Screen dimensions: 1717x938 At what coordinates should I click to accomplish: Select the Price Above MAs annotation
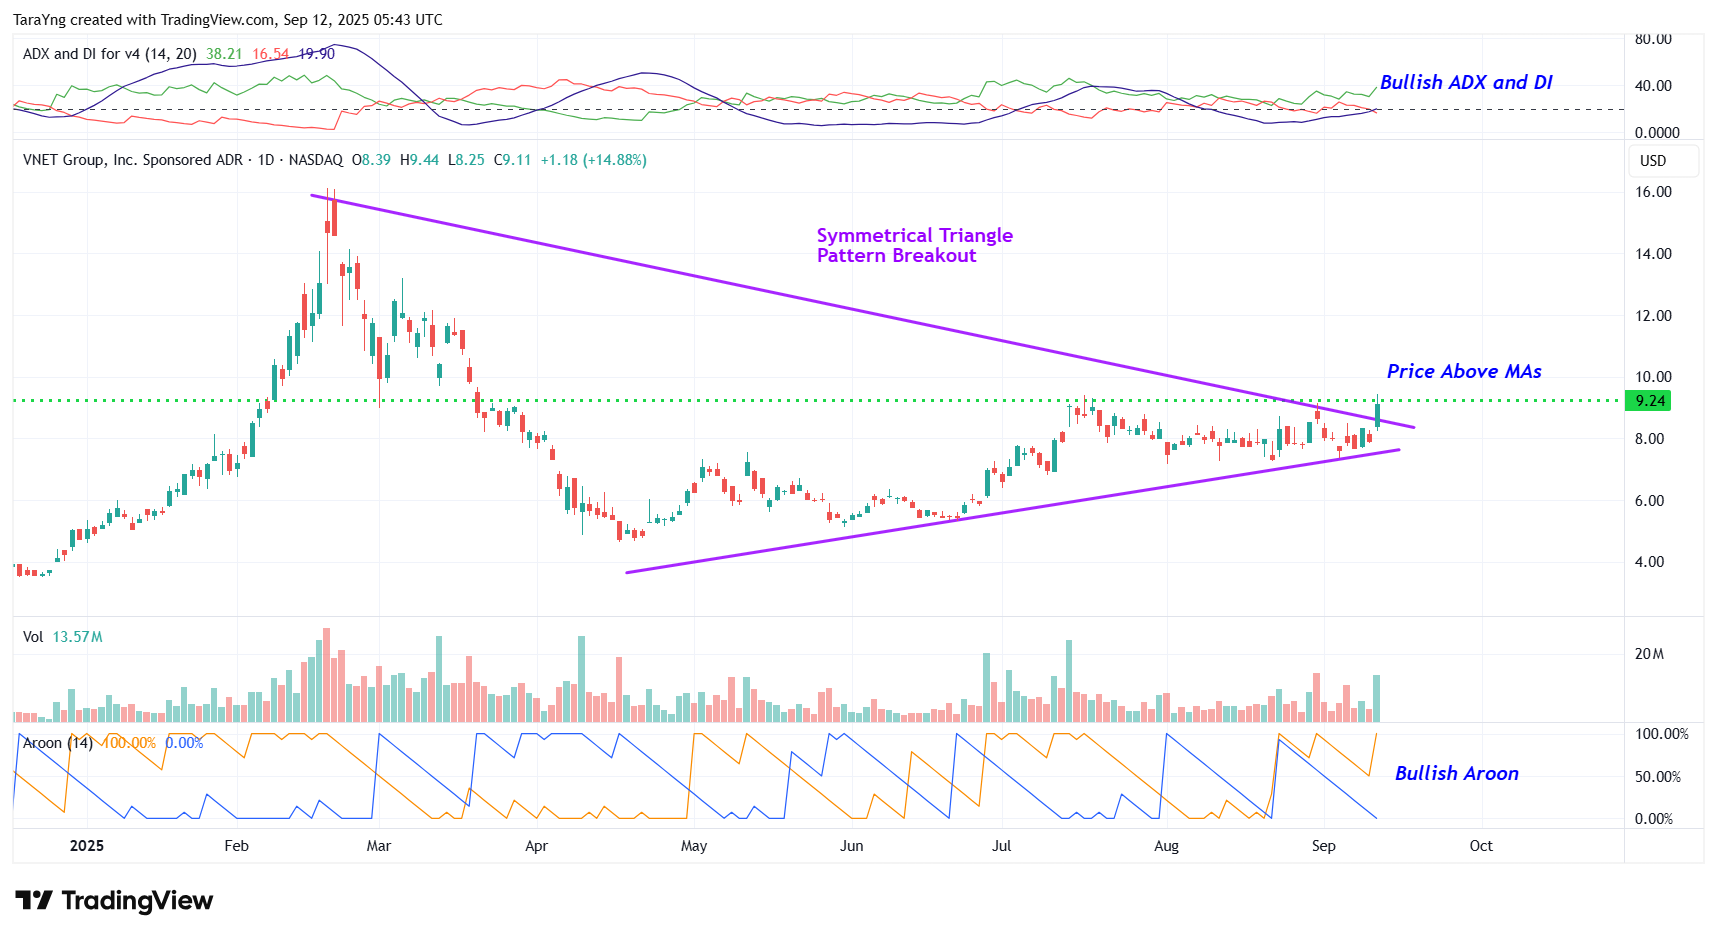[x=1464, y=371]
